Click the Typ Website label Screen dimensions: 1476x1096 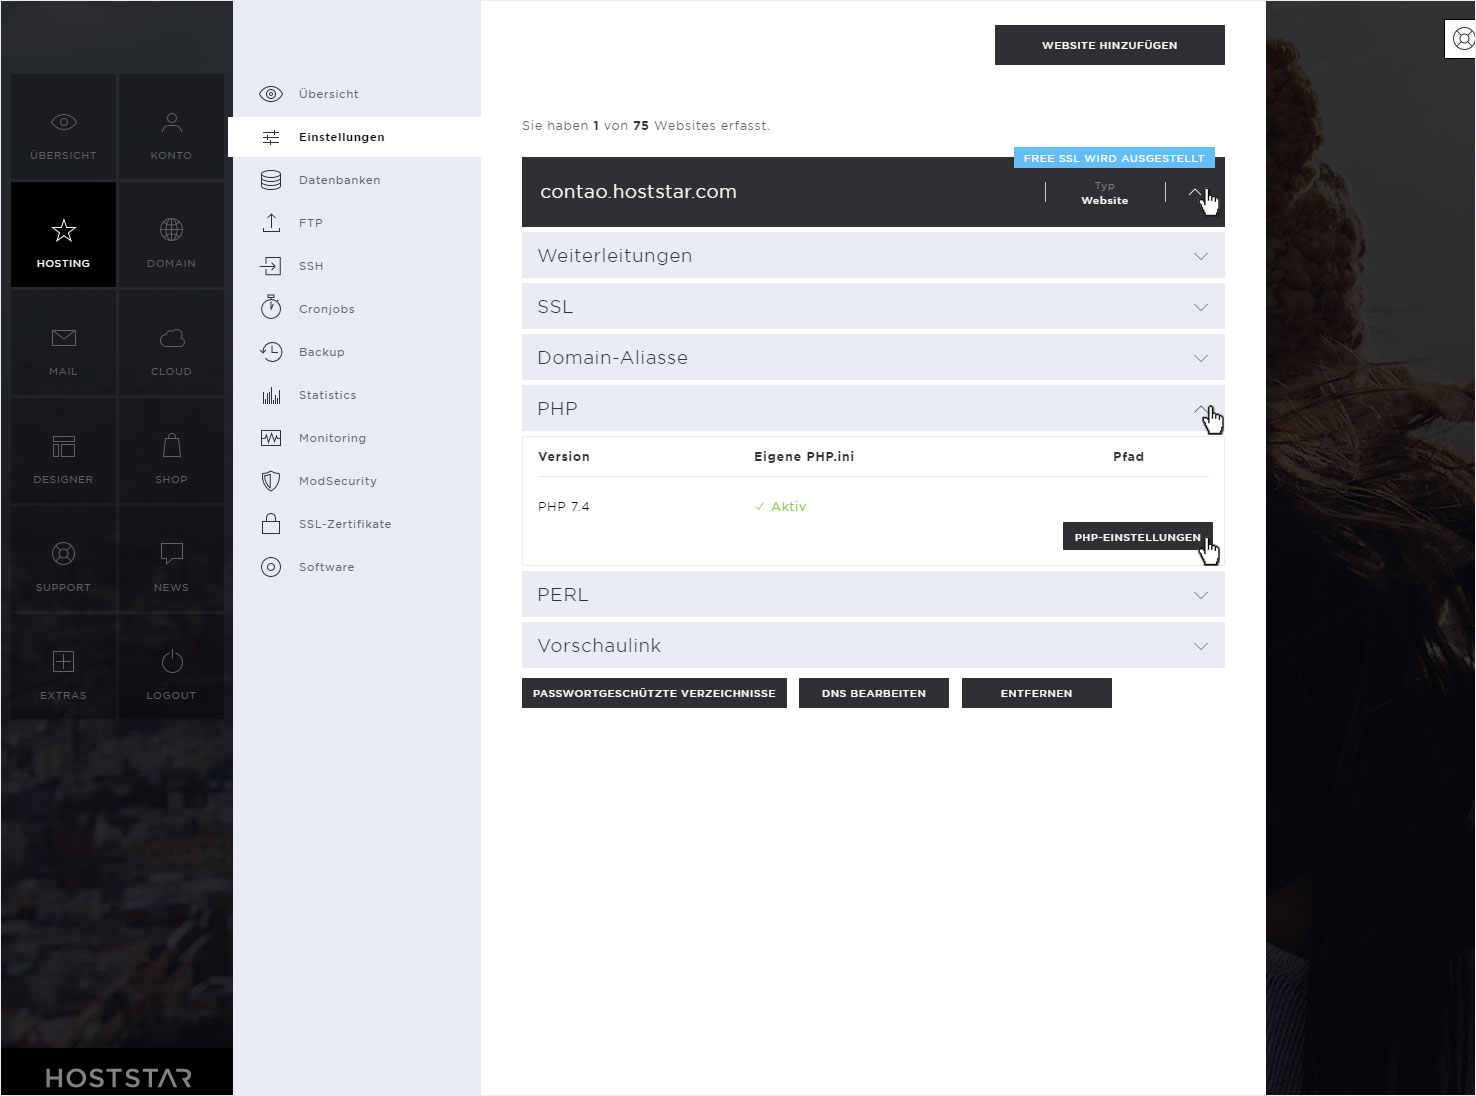click(1104, 193)
